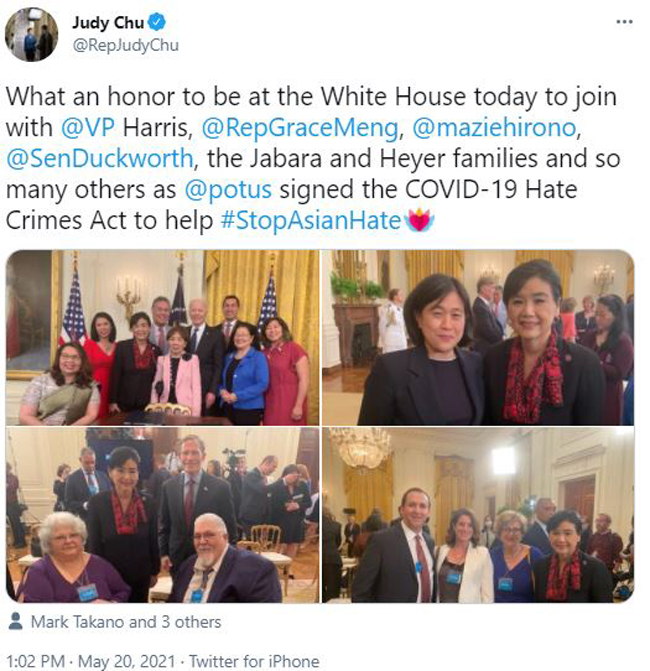The height and width of the screenshot is (671, 650).
Task: Open the photo of two women
Action: (478, 338)
